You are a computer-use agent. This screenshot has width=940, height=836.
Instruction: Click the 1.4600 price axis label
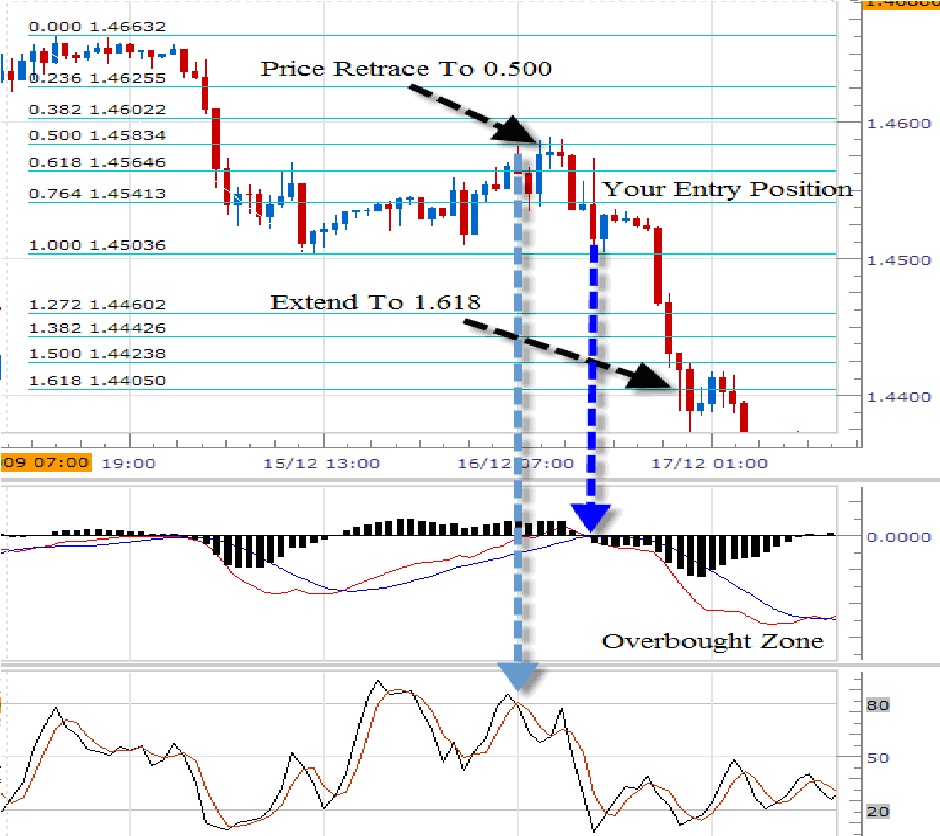coord(899,123)
